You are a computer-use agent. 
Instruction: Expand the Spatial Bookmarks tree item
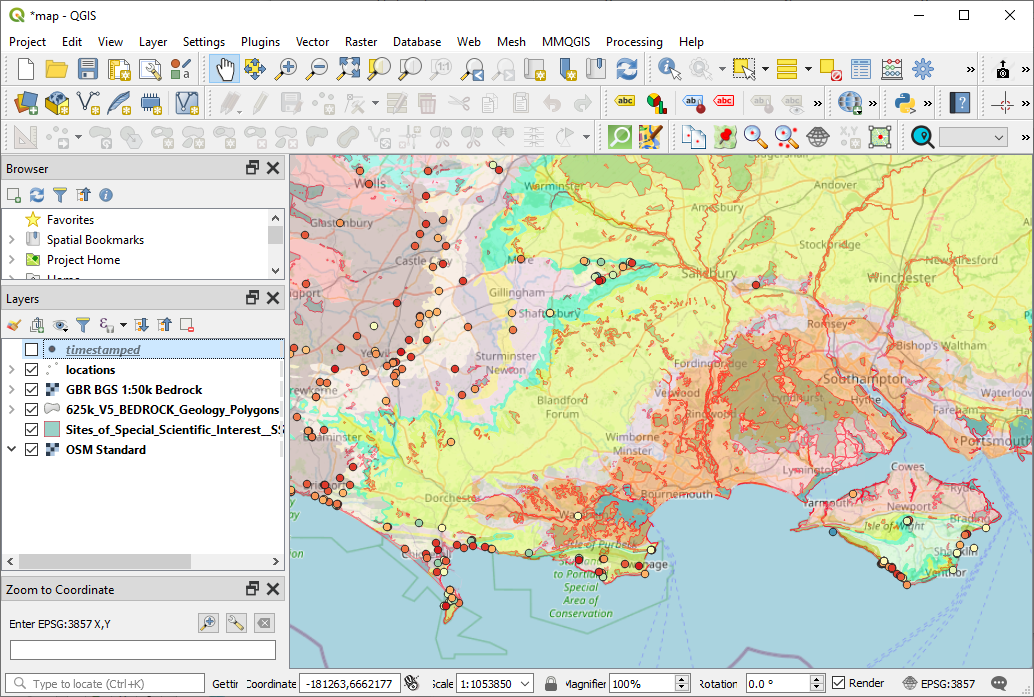click(x=11, y=240)
